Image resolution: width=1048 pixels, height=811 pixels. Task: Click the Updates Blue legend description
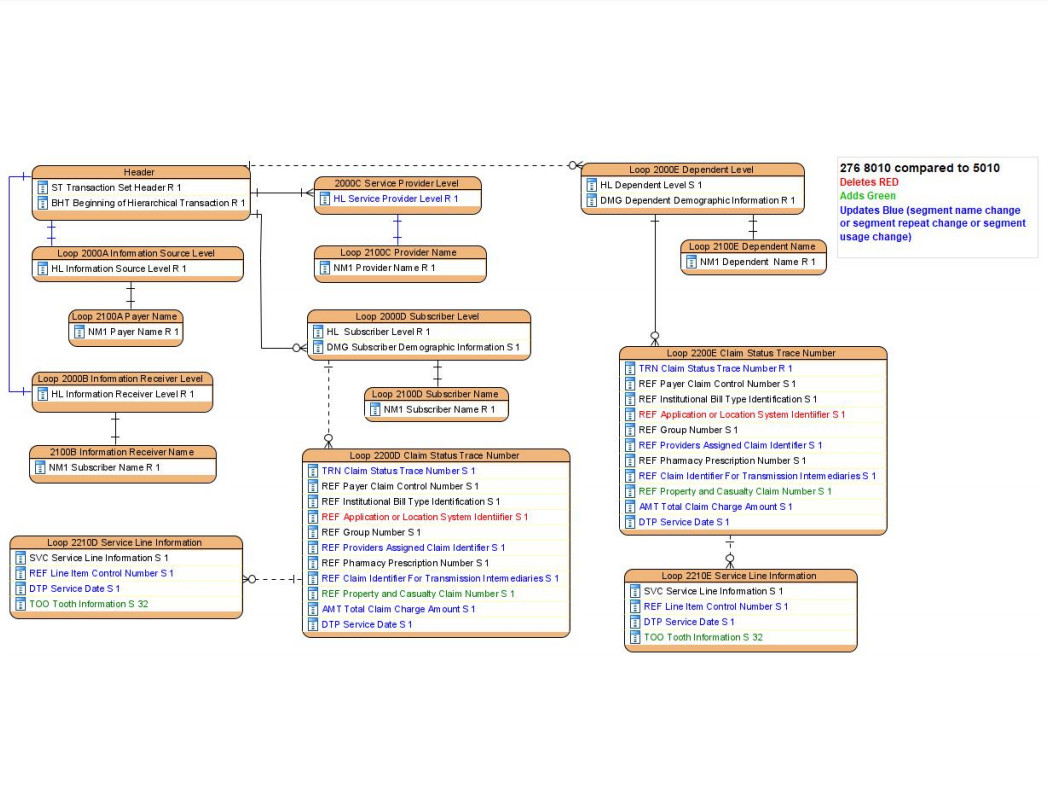click(932, 223)
